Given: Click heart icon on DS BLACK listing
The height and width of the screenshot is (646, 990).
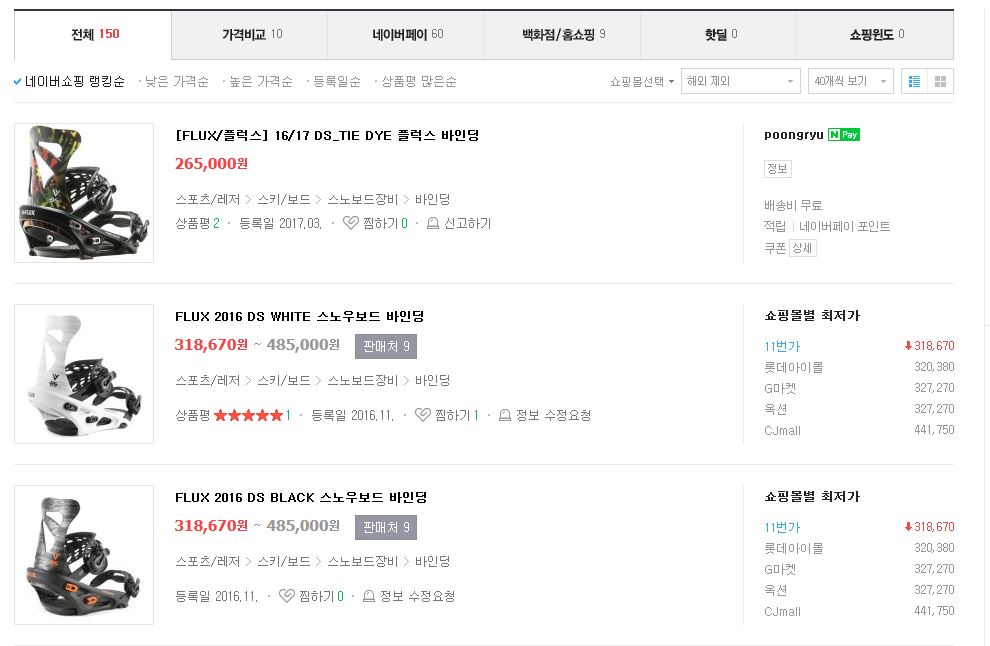Looking at the screenshot, I should (x=287, y=595).
